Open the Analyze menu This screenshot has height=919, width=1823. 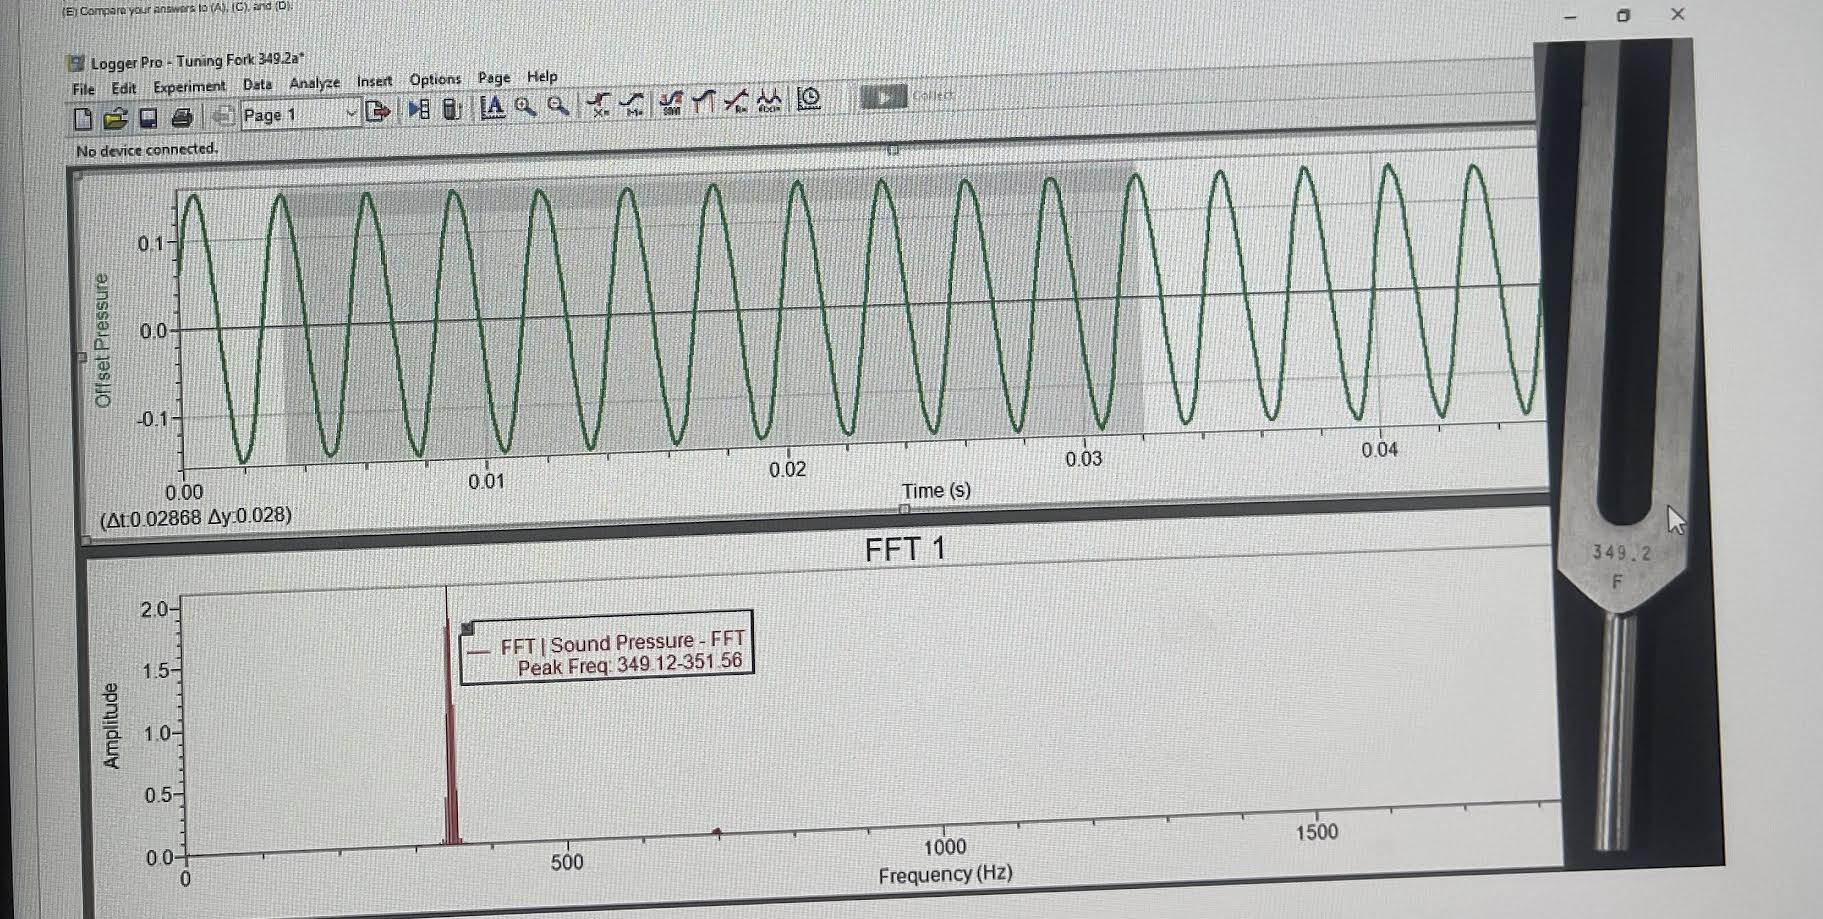(314, 83)
